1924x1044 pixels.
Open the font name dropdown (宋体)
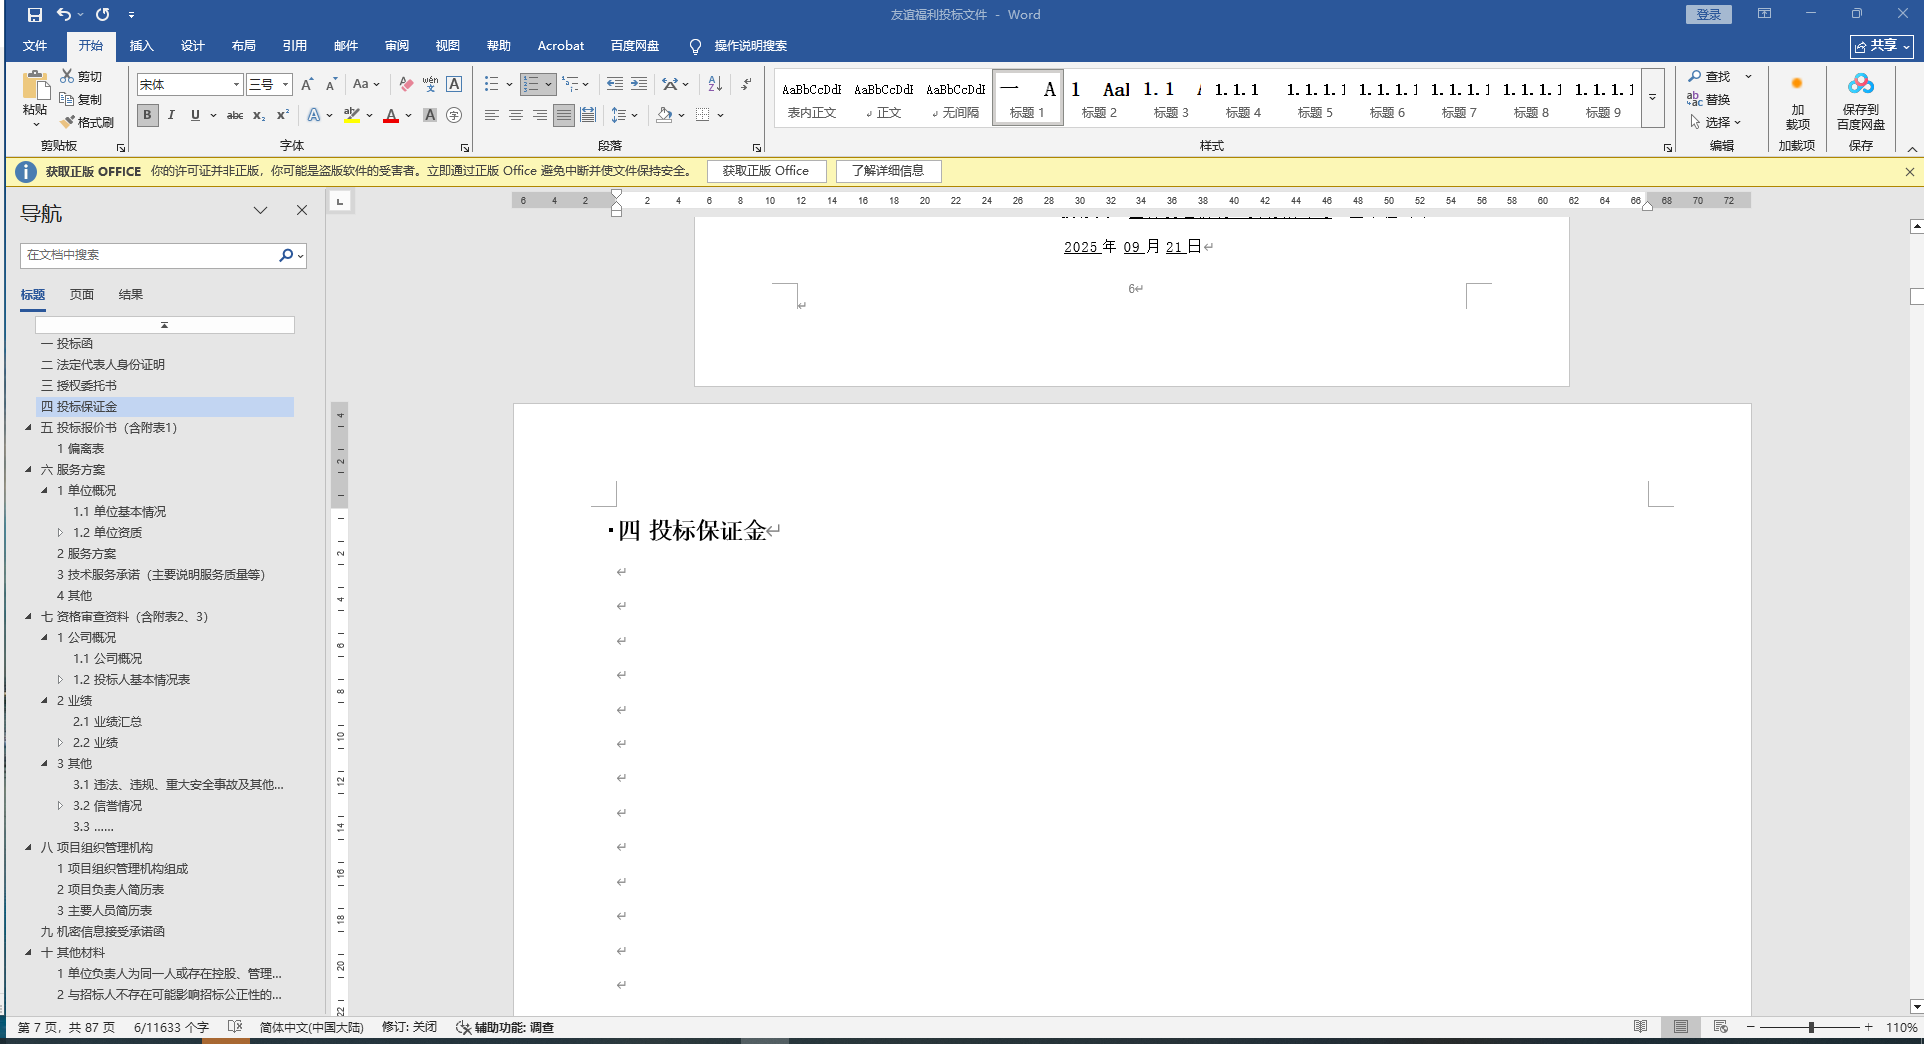pos(236,85)
